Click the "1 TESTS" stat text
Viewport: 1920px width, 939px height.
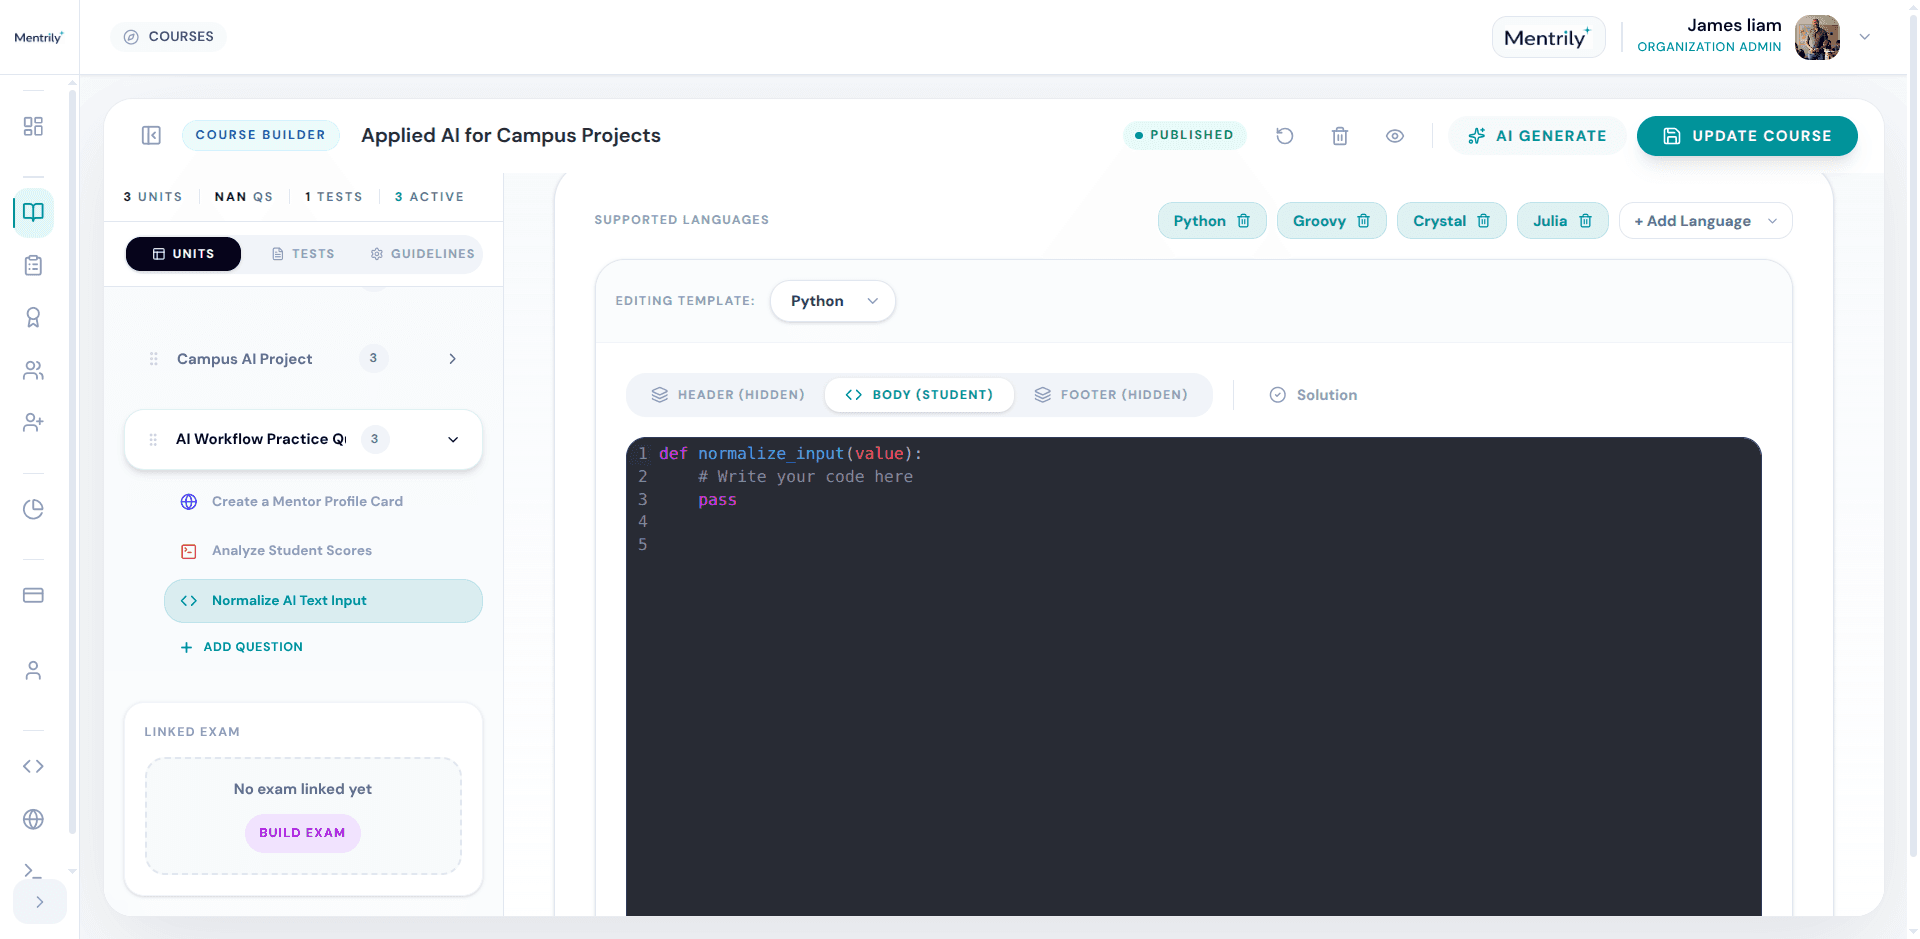(x=333, y=197)
